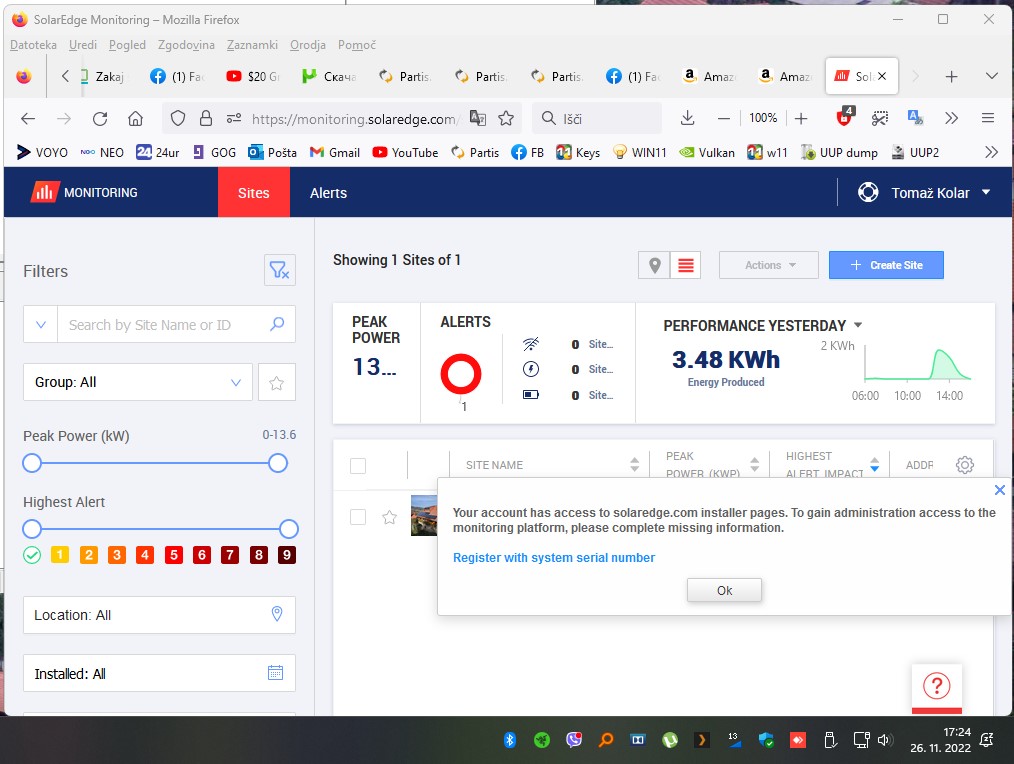Open uBlock extension icon with badge
The height and width of the screenshot is (764, 1014).
click(x=845, y=116)
